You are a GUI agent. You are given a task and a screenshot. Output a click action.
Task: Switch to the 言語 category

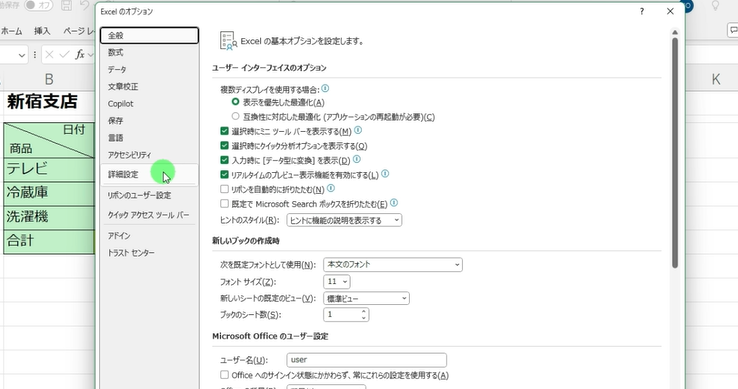click(149, 138)
